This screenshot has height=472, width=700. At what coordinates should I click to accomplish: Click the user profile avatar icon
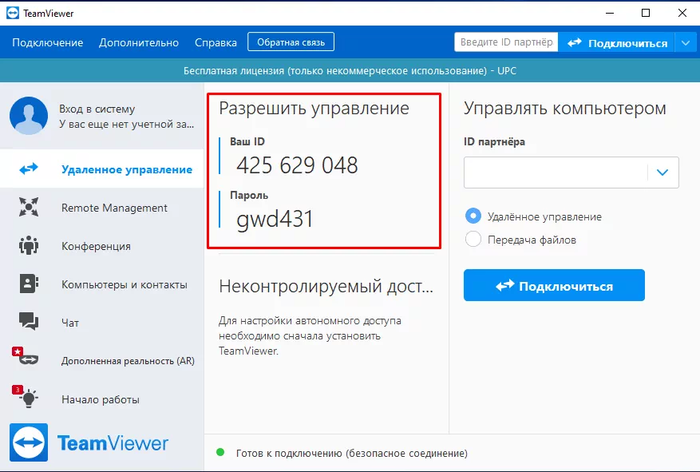click(28, 116)
